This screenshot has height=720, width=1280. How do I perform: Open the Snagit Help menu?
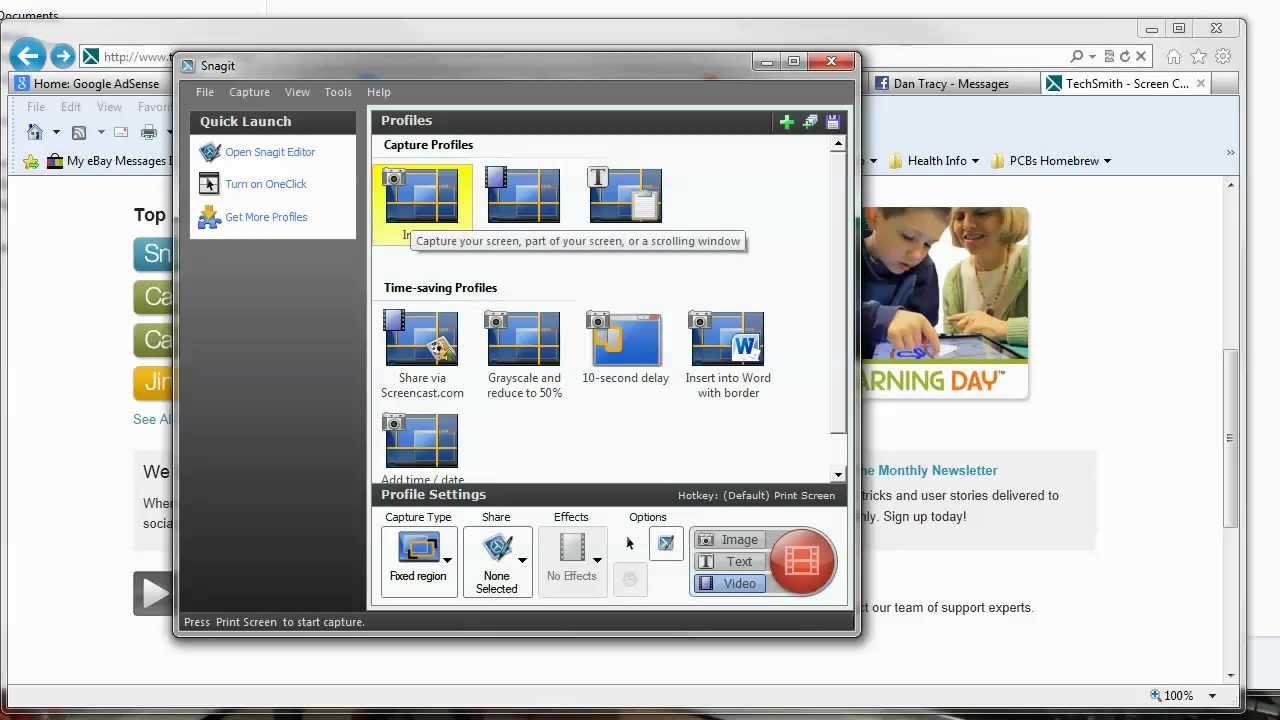click(378, 92)
